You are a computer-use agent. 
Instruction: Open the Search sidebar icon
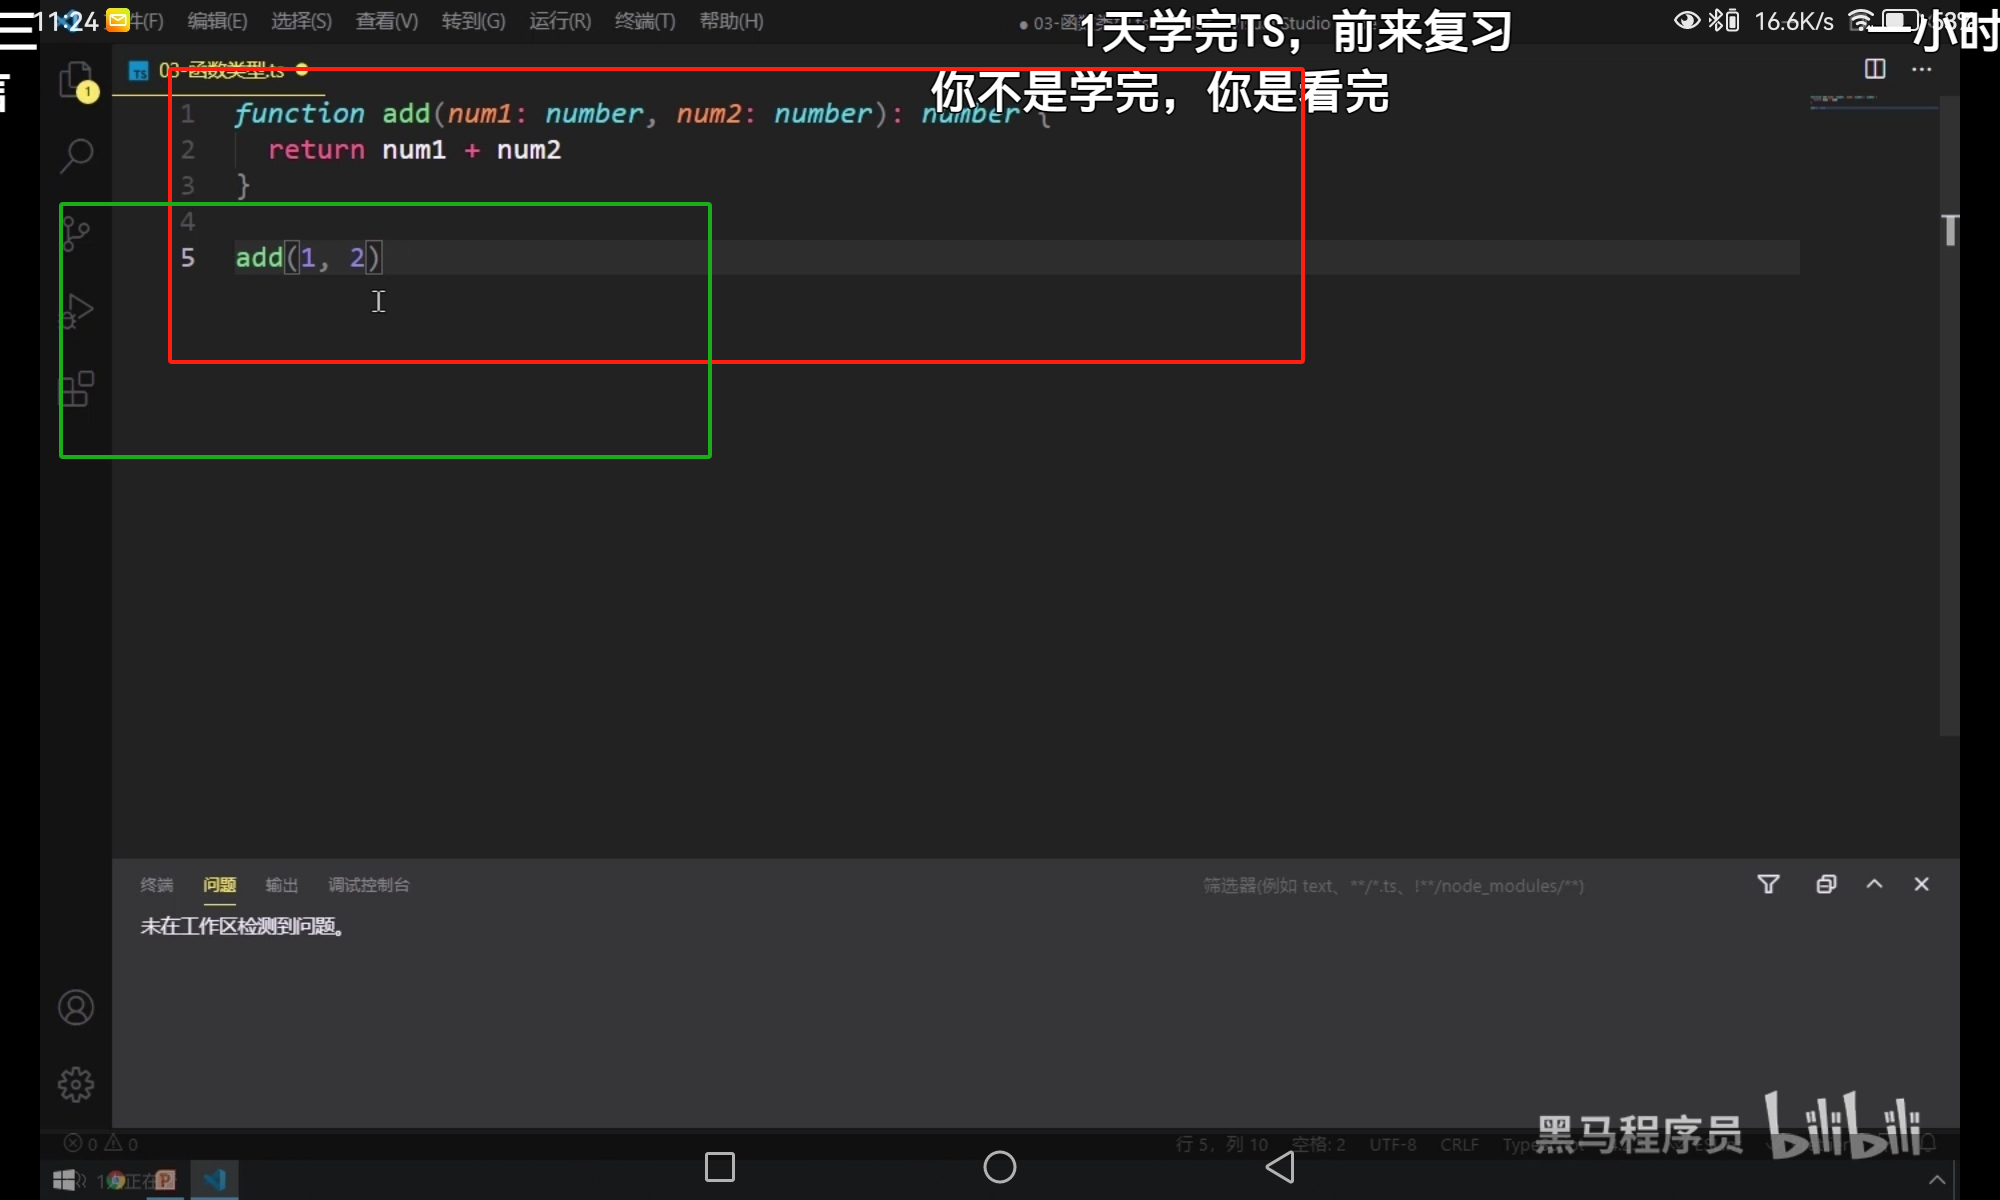[76, 155]
